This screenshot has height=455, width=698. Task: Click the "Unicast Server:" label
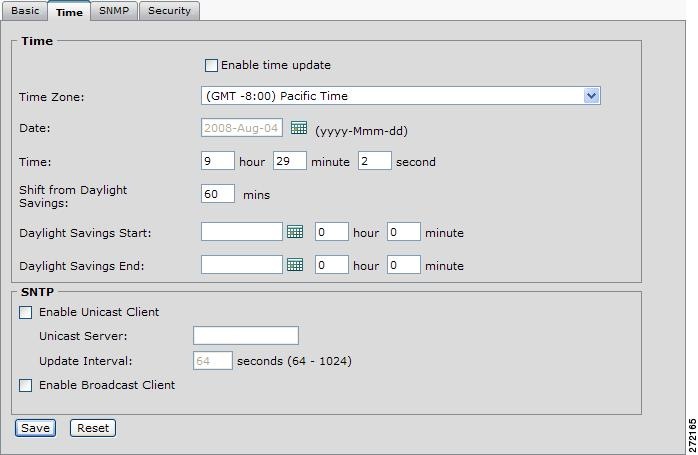83,336
